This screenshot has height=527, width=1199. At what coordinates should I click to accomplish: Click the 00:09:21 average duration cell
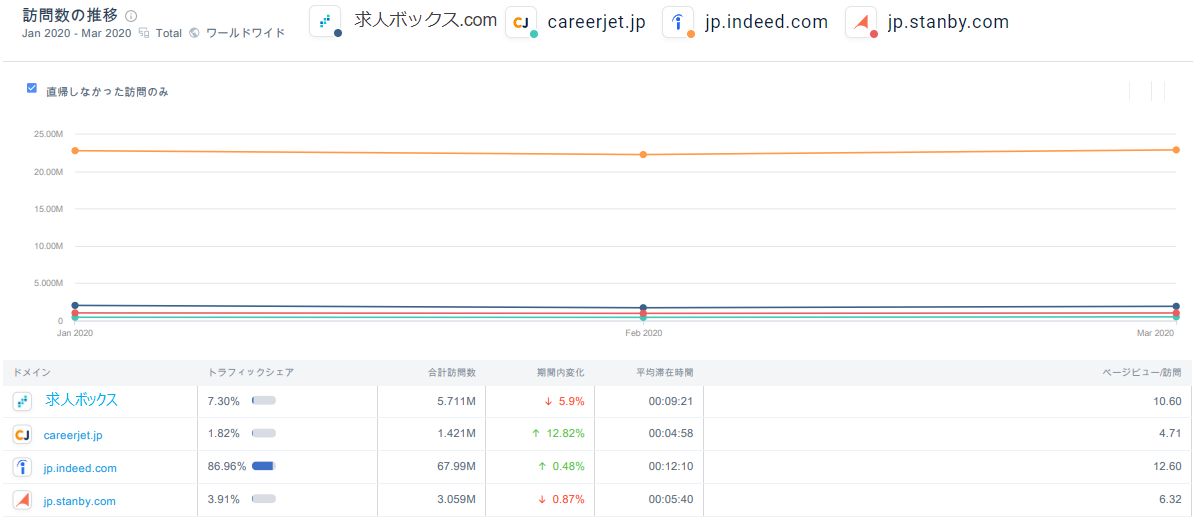[671, 402]
